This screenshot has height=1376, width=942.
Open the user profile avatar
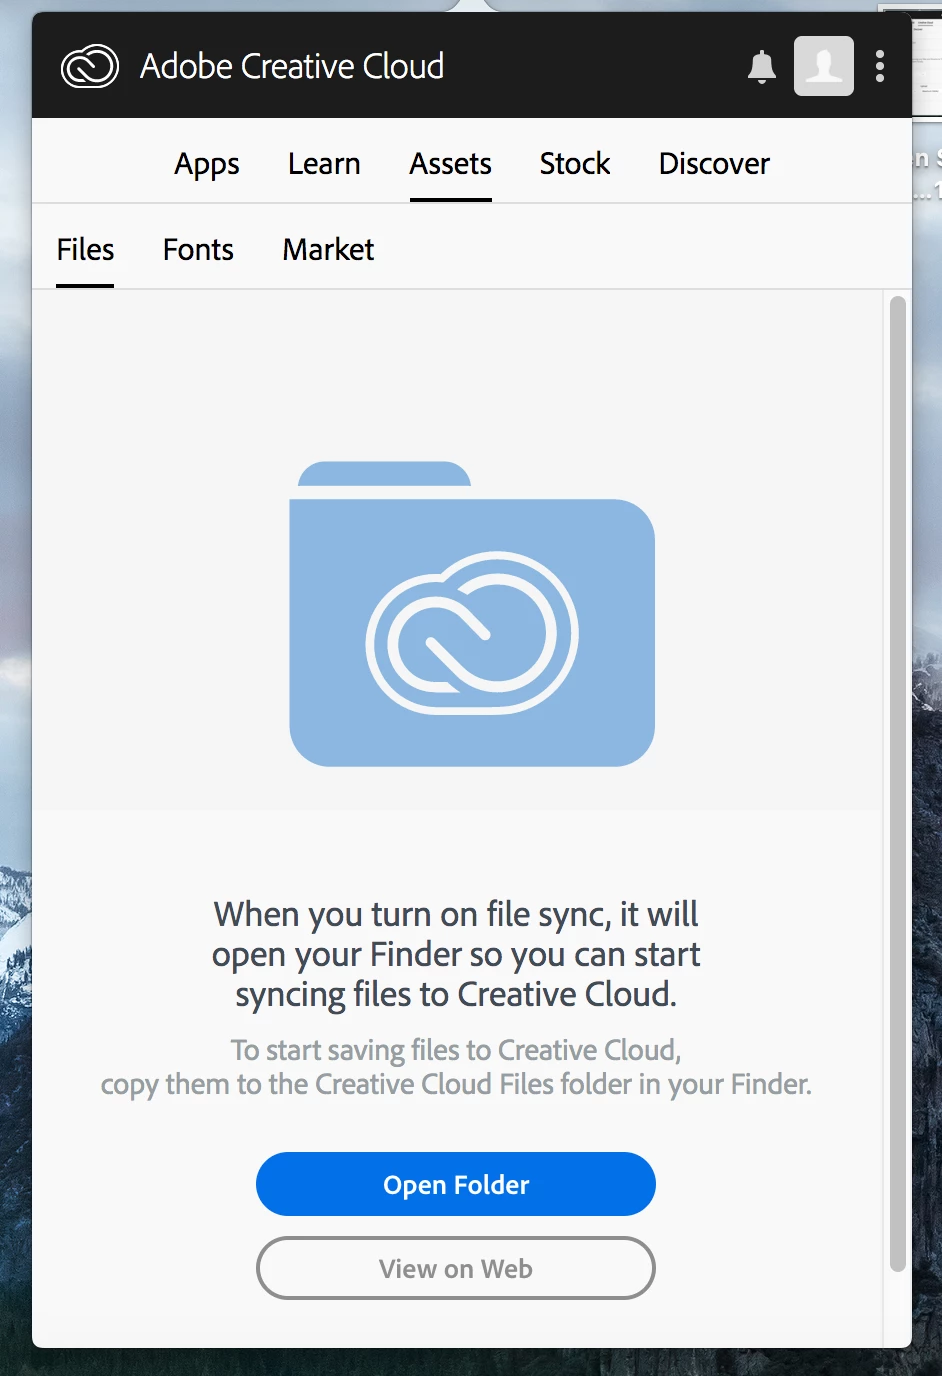pyautogui.click(x=824, y=66)
